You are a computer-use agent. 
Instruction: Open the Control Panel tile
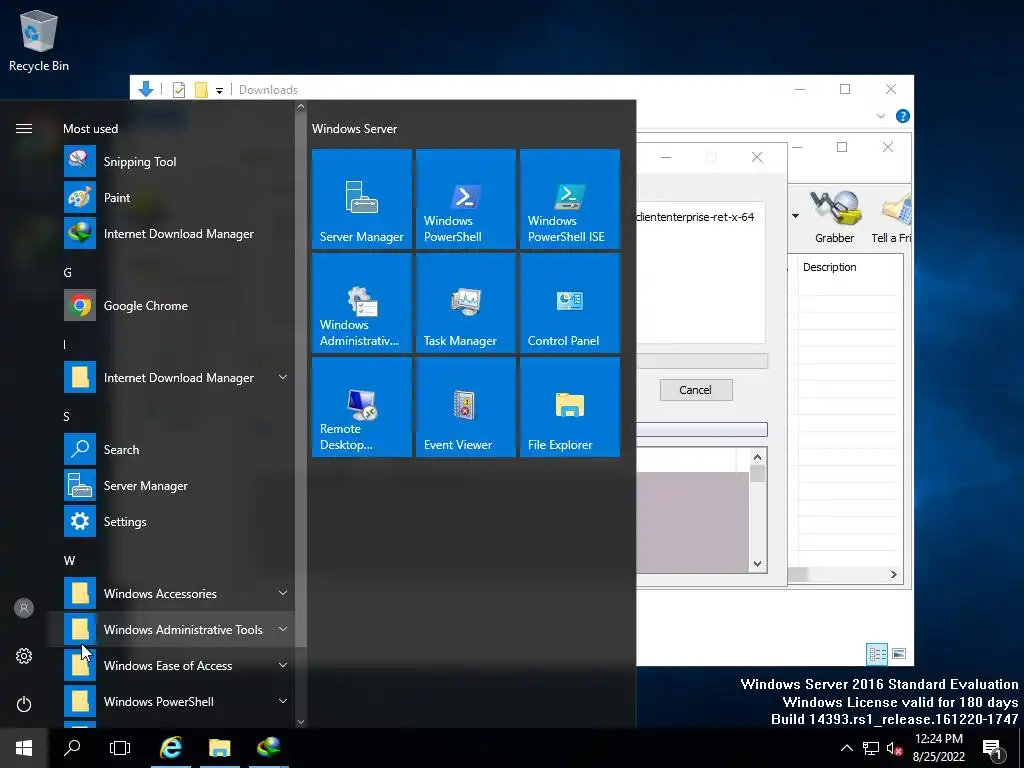pos(569,303)
